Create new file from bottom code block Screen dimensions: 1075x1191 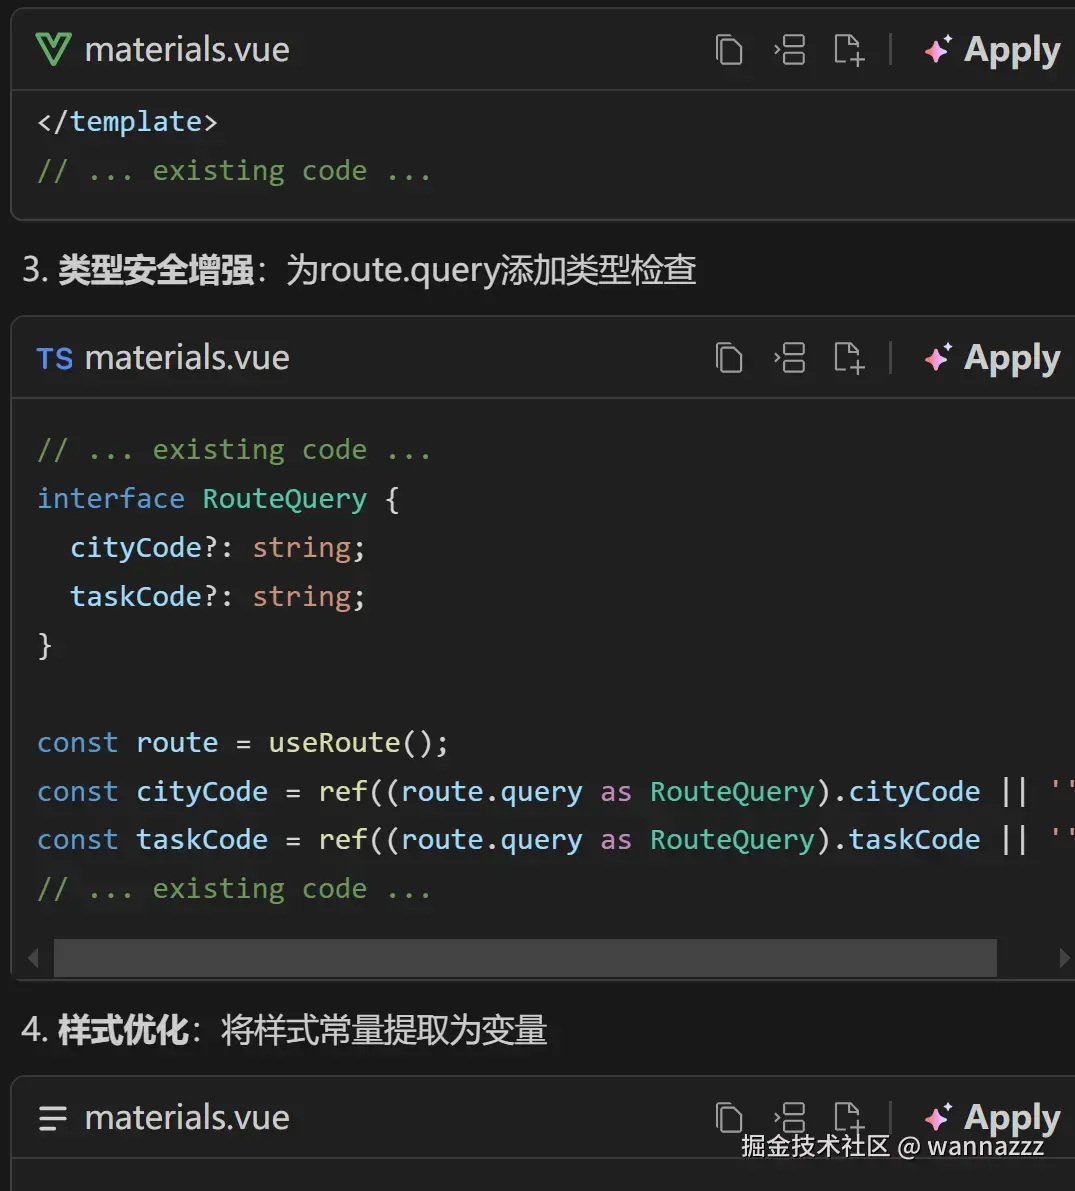coord(849,1117)
